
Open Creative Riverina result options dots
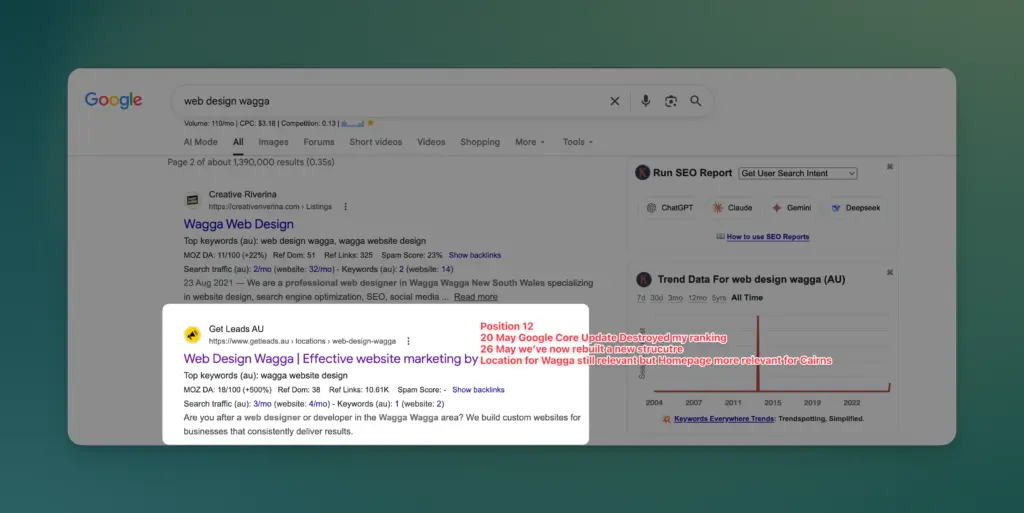pyautogui.click(x=345, y=206)
